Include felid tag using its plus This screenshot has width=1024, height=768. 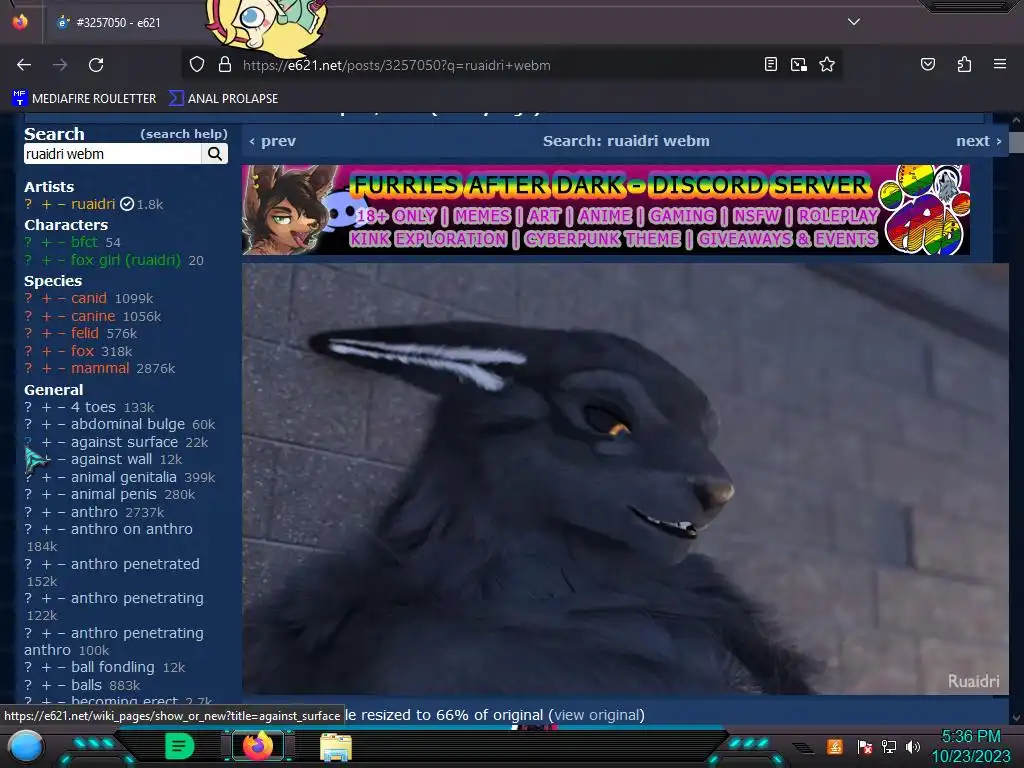pos(46,334)
